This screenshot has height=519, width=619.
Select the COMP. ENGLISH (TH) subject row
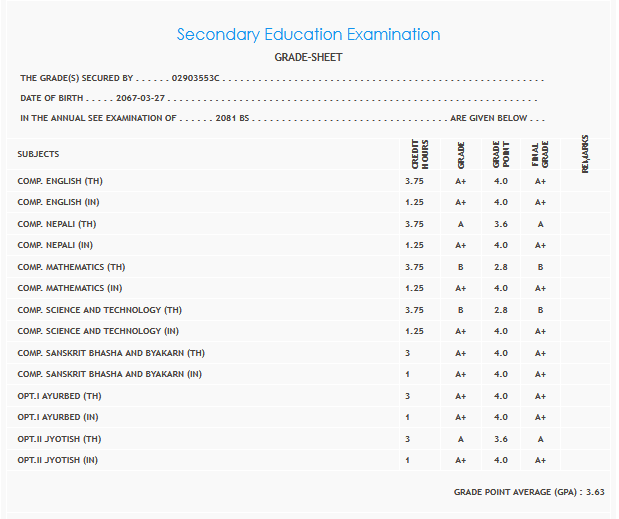coord(60,181)
